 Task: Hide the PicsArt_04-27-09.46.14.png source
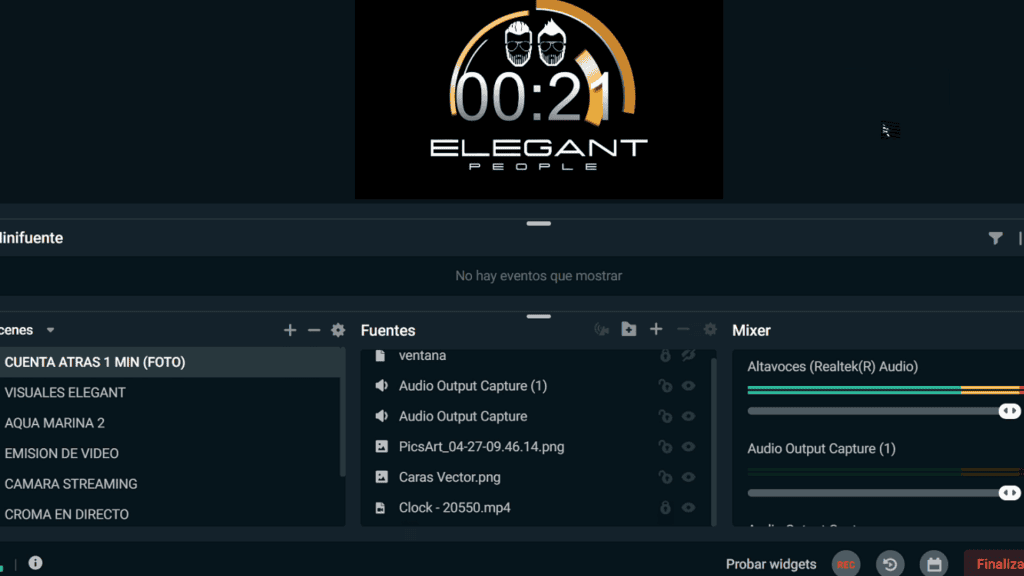[688, 447]
